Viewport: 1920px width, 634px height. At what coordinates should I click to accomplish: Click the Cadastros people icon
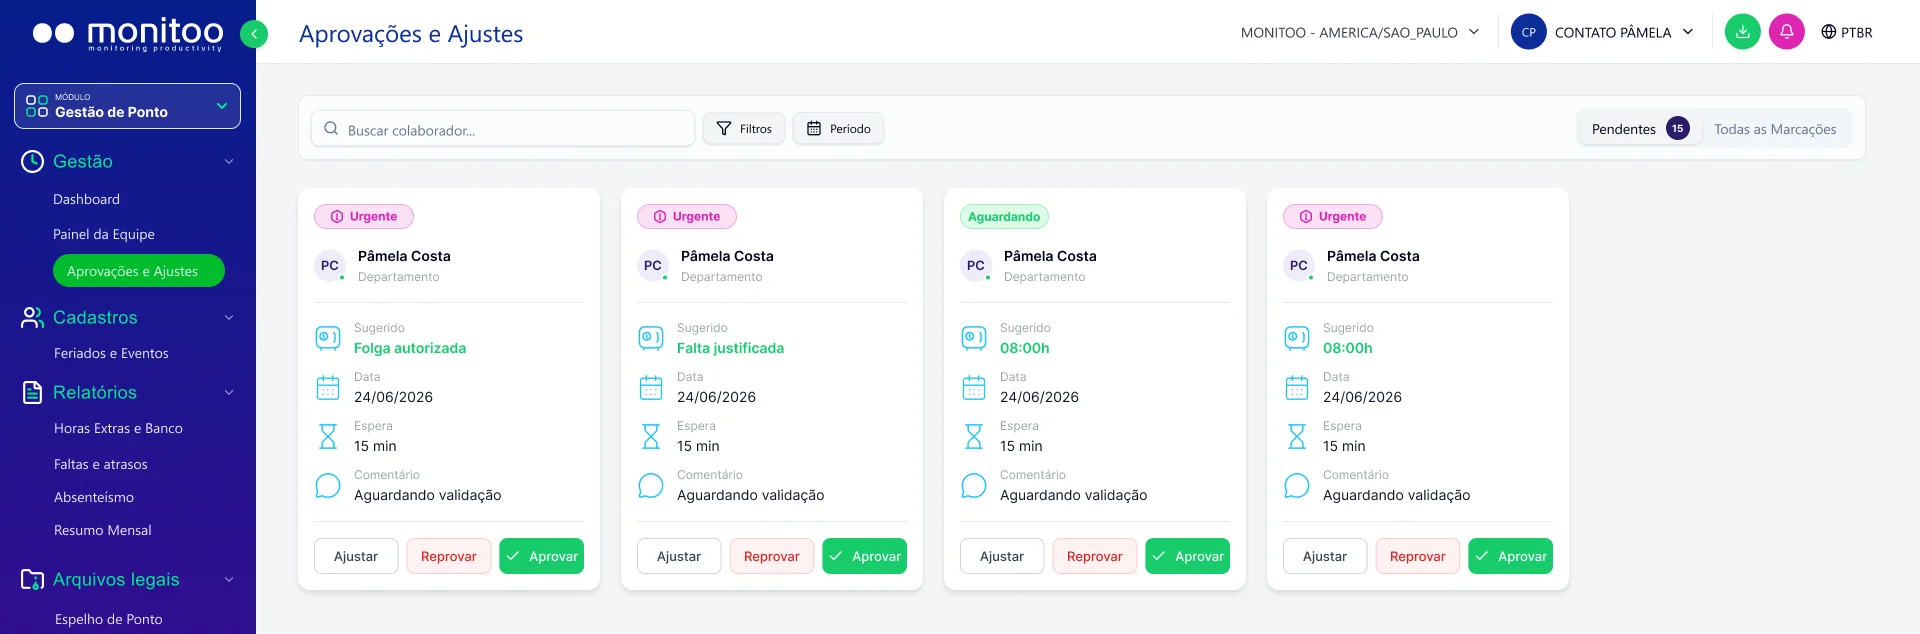32,318
